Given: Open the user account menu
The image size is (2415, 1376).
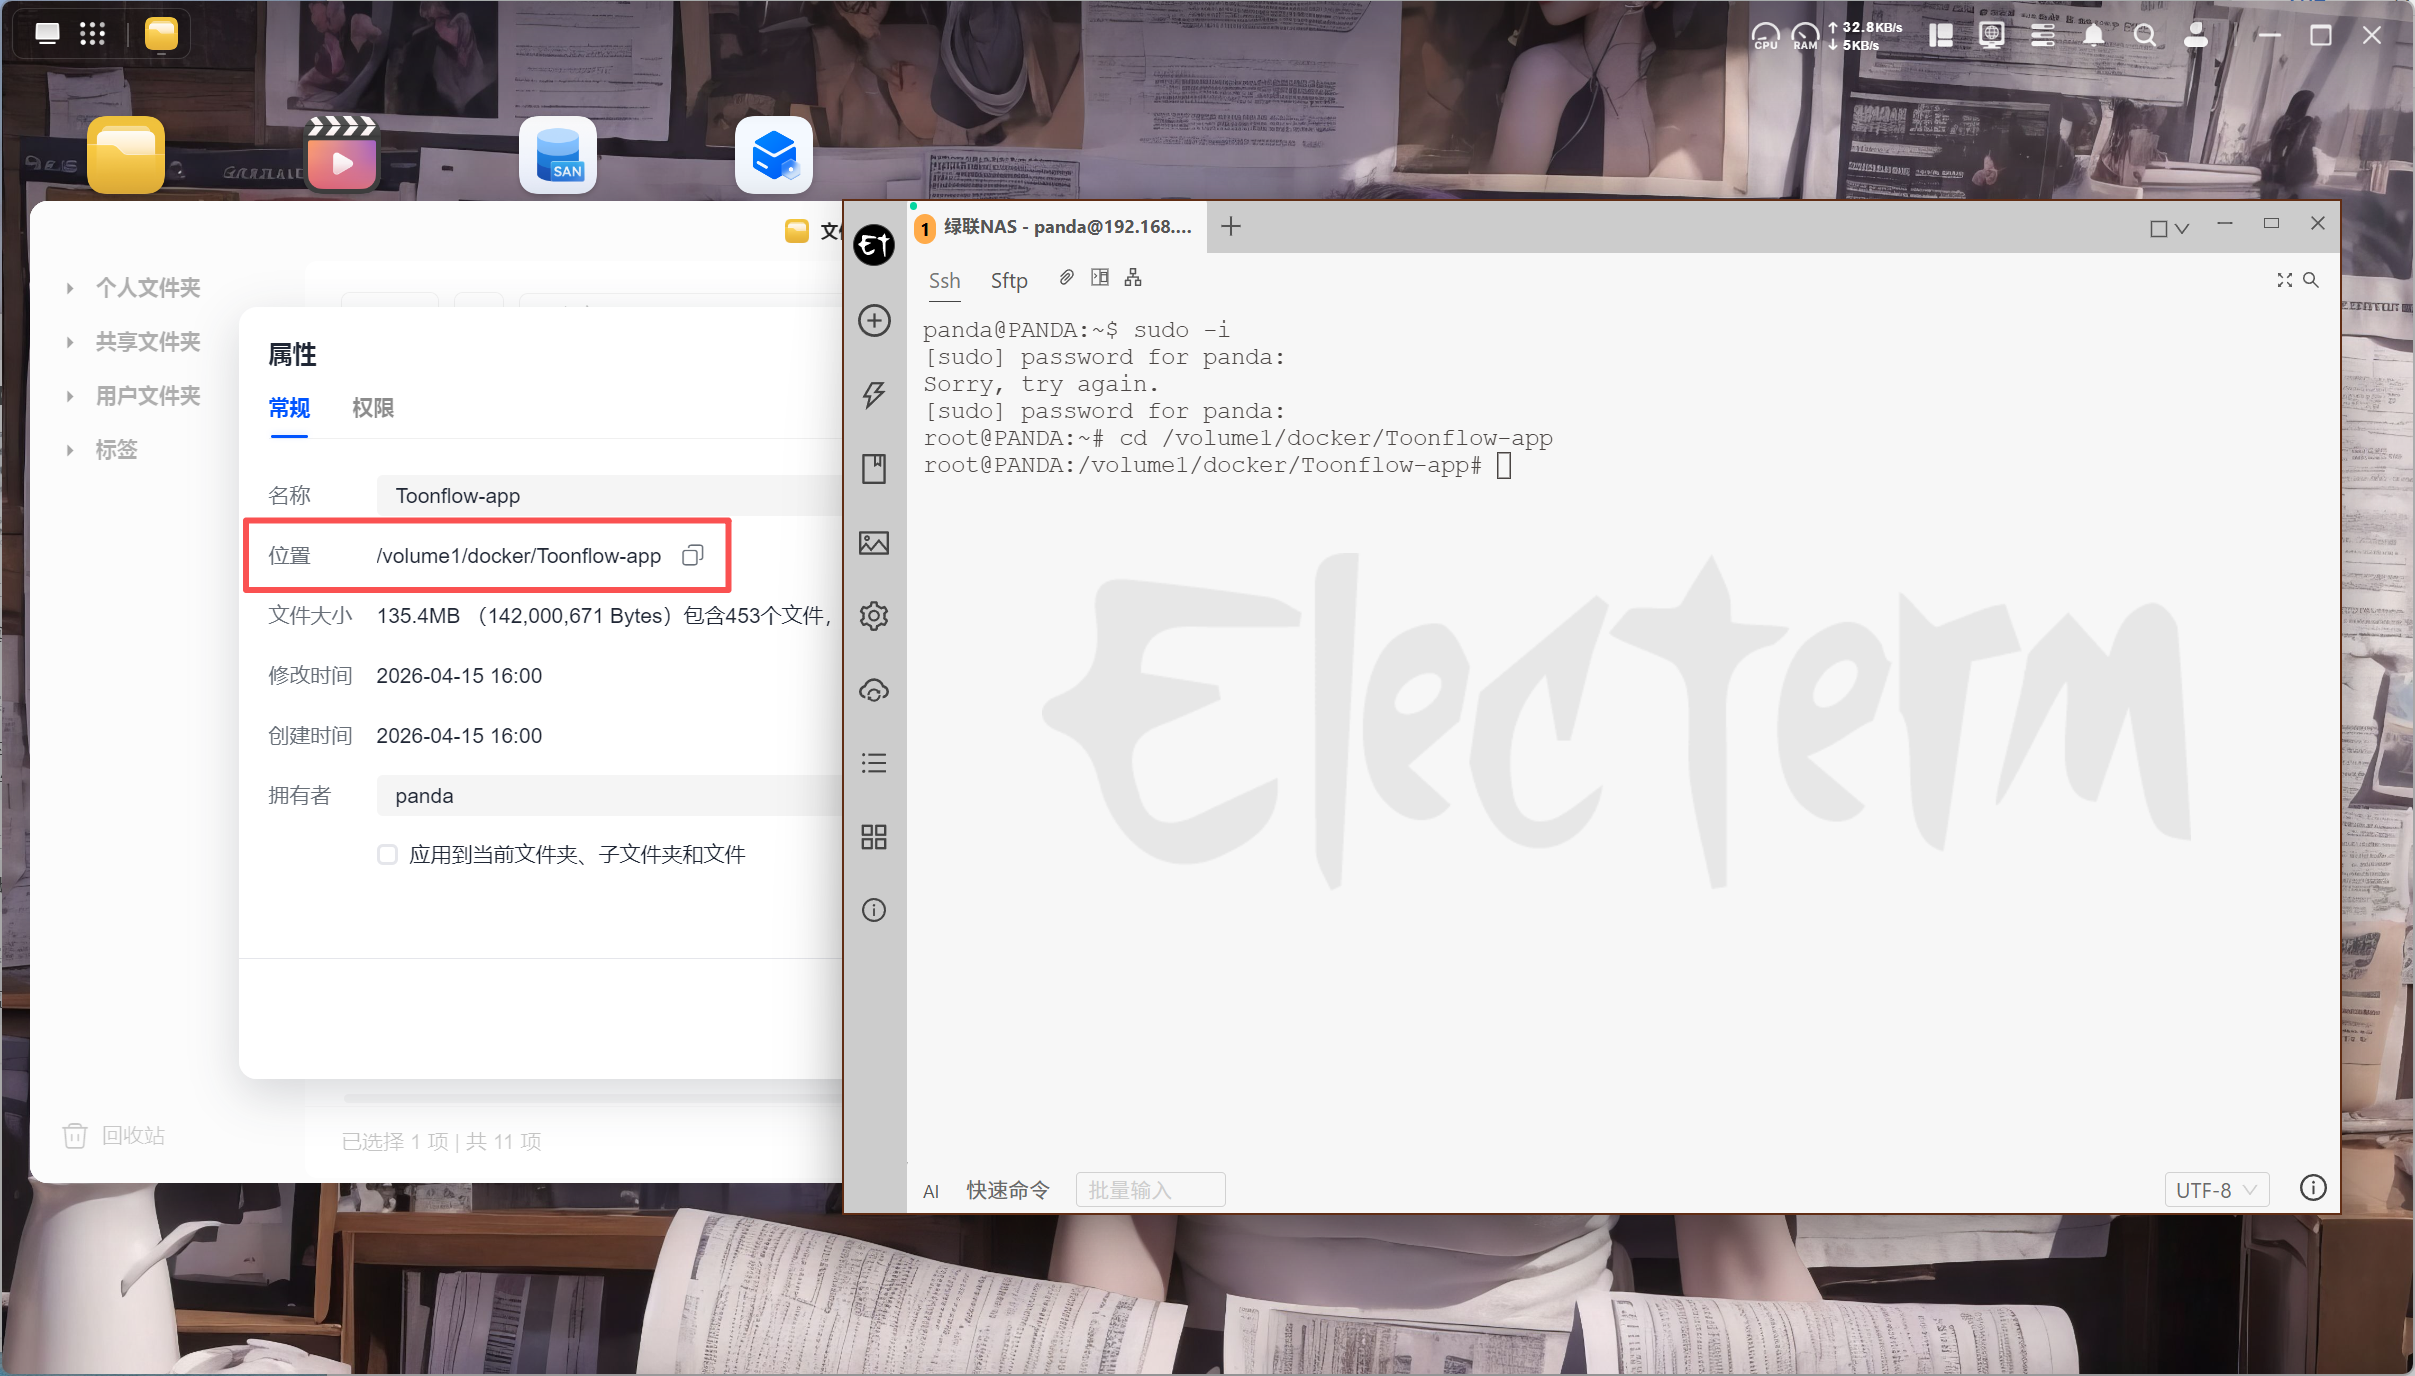Looking at the screenshot, I should [2196, 36].
